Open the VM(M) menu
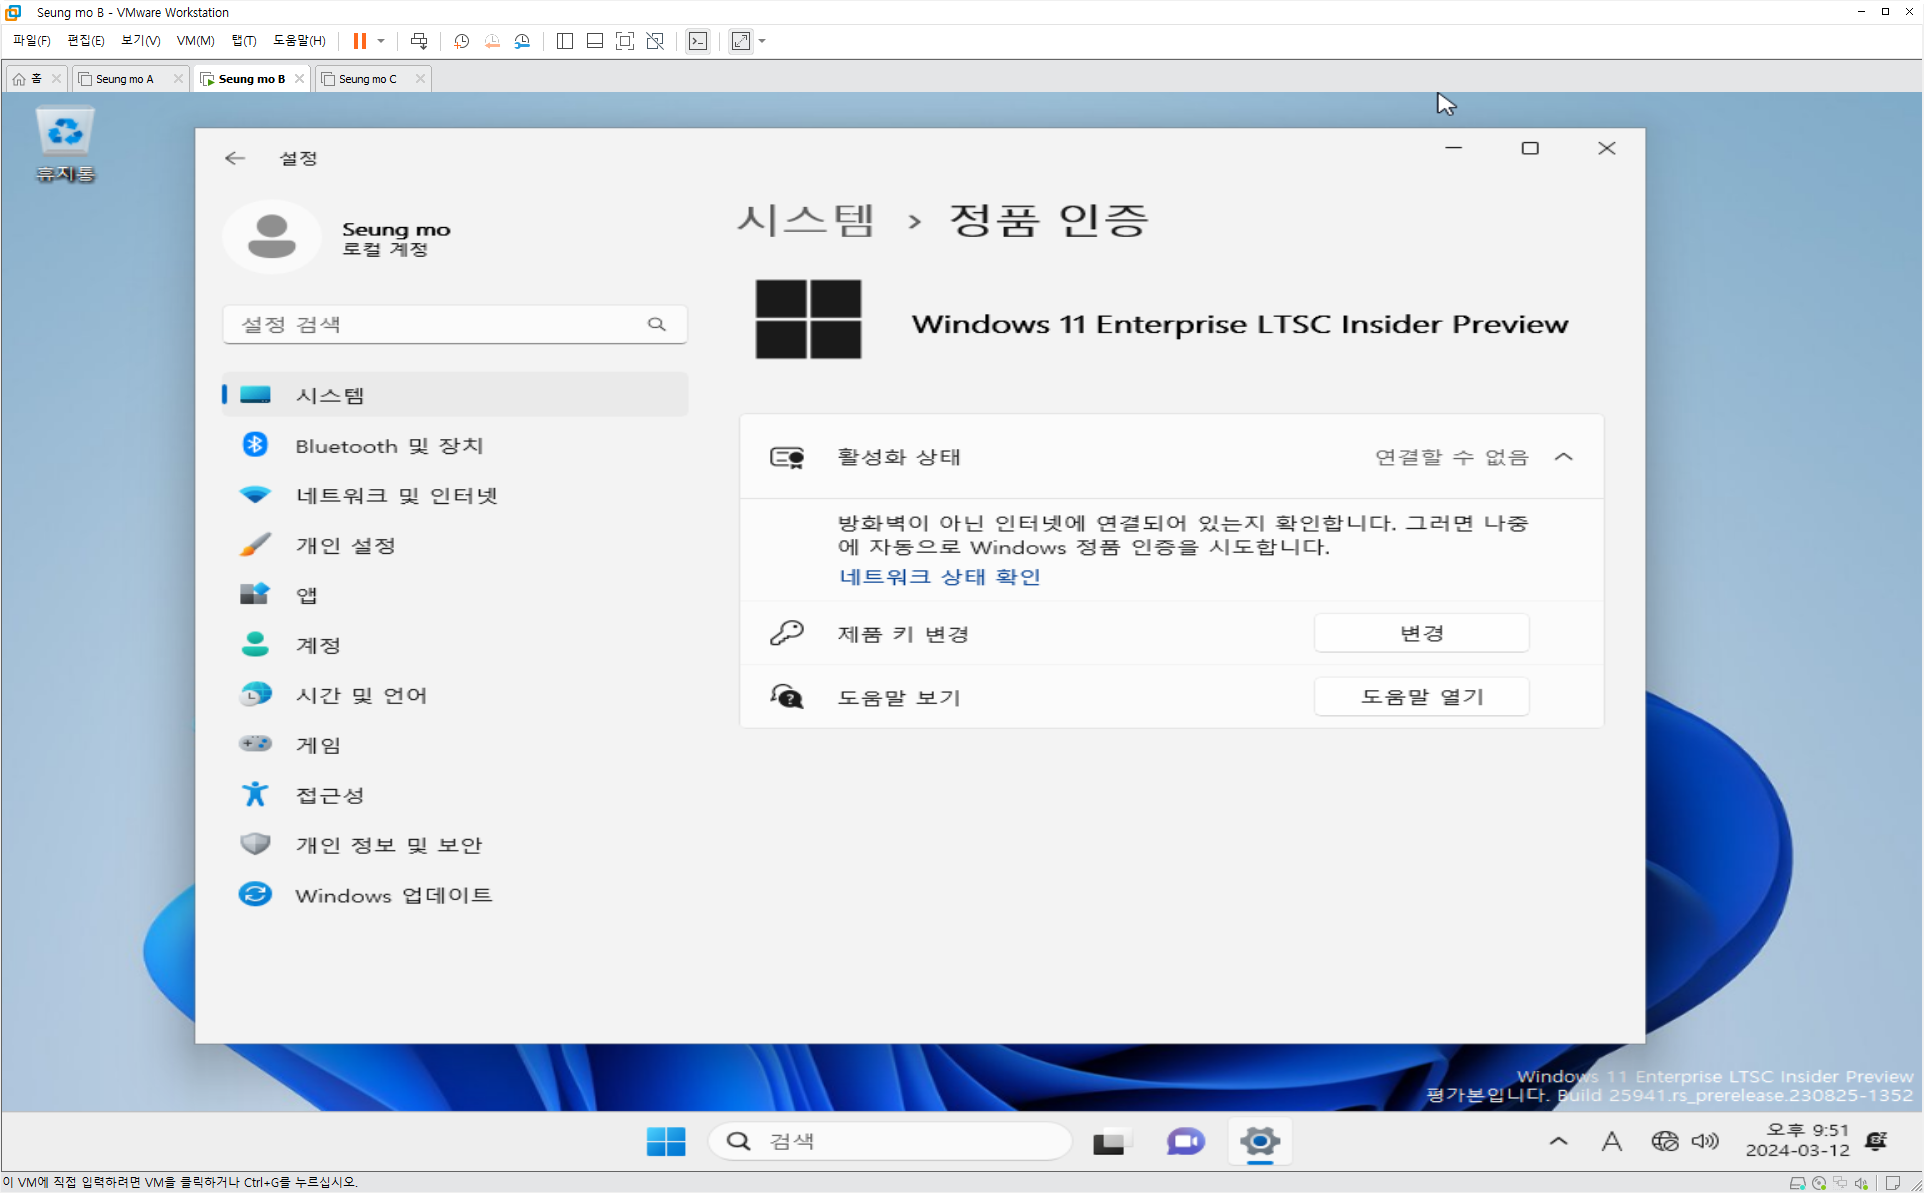 coord(195,41)
